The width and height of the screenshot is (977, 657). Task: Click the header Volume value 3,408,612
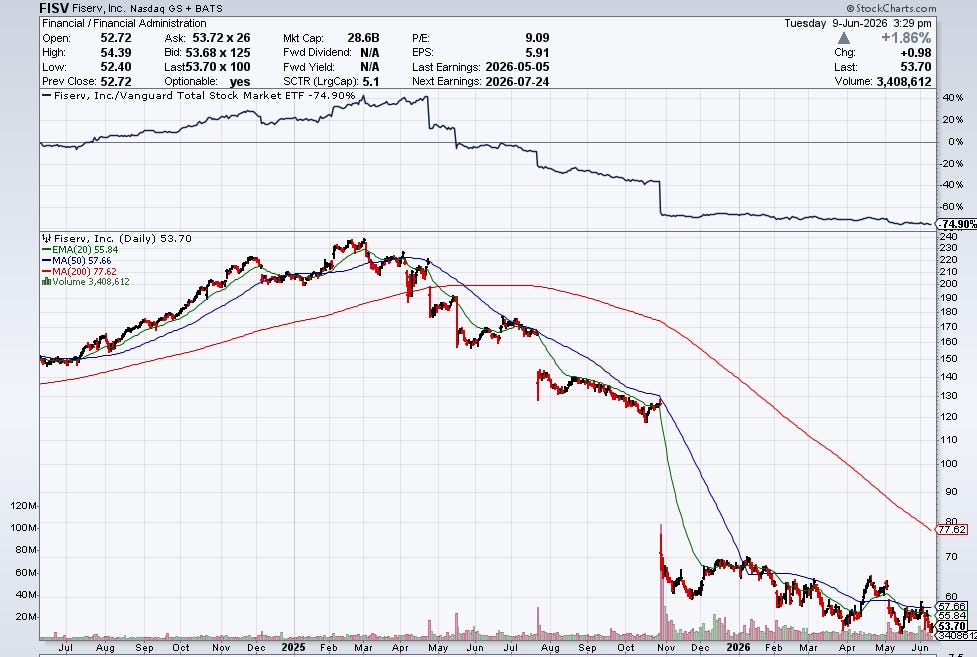(x=903, y=81)
